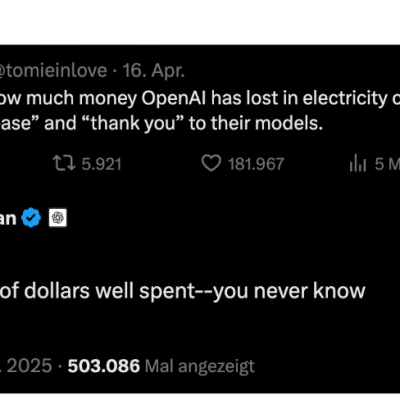400x400 pixels.
Task: Click the line ending "to their models."
Action: point(161,124)
